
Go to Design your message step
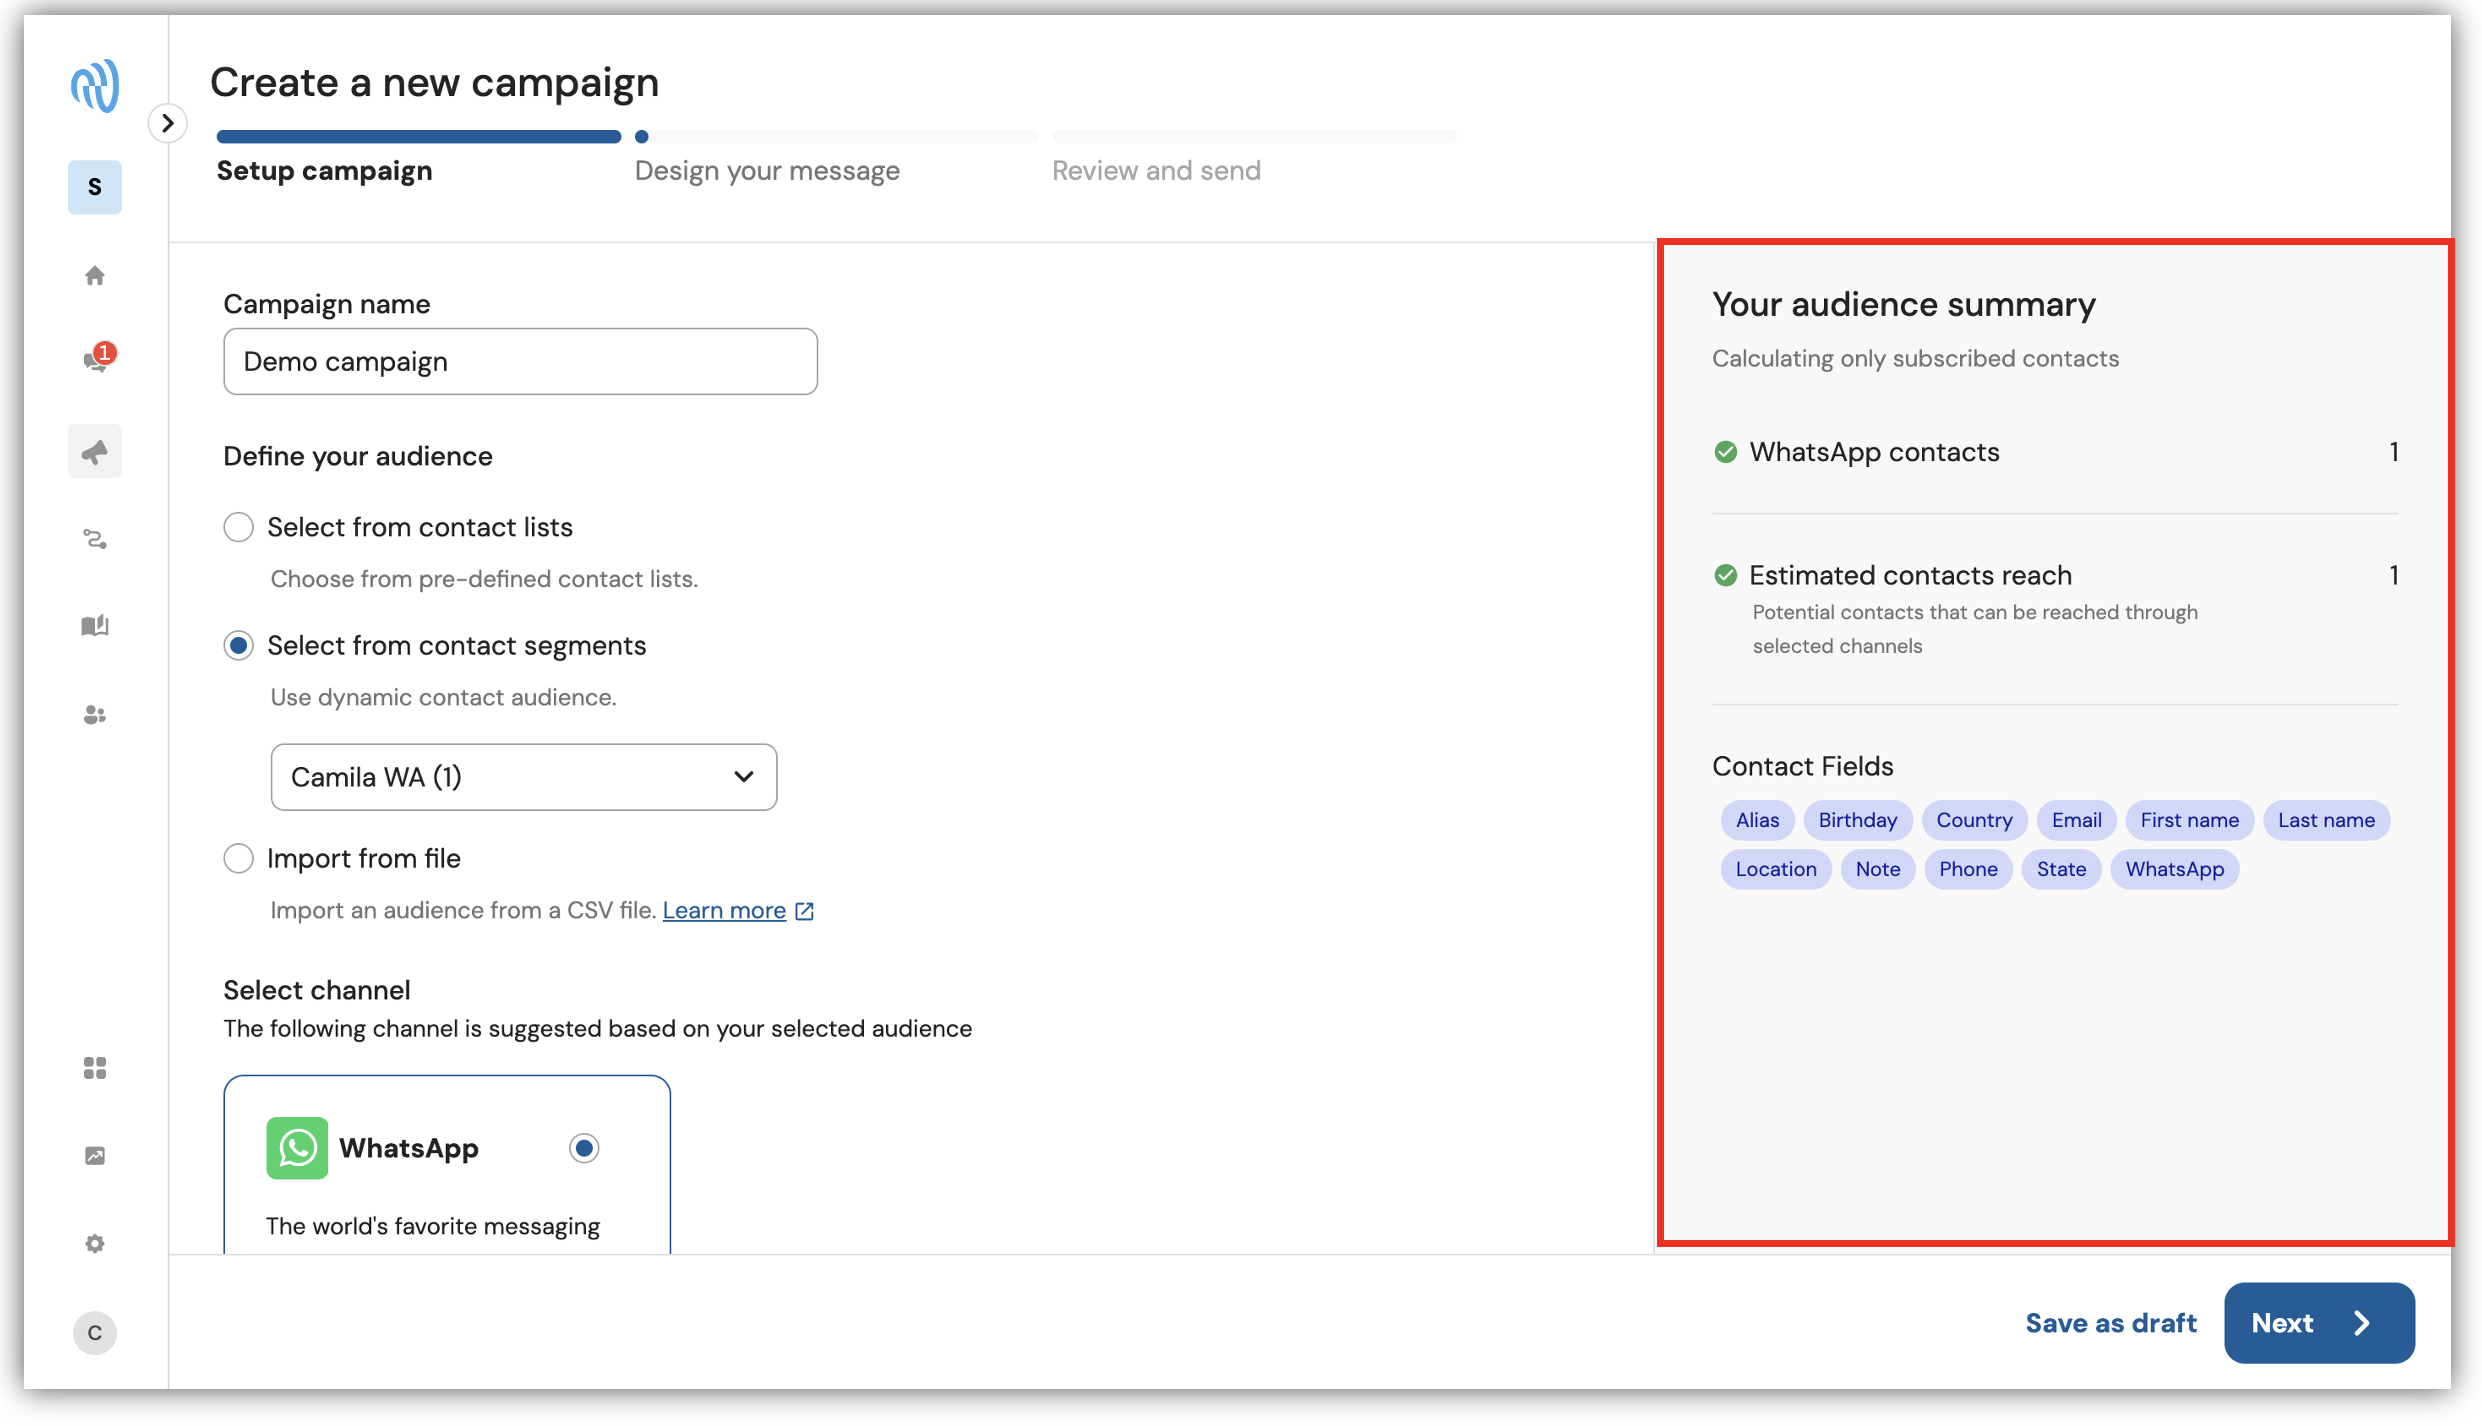(x=767, y=171)
